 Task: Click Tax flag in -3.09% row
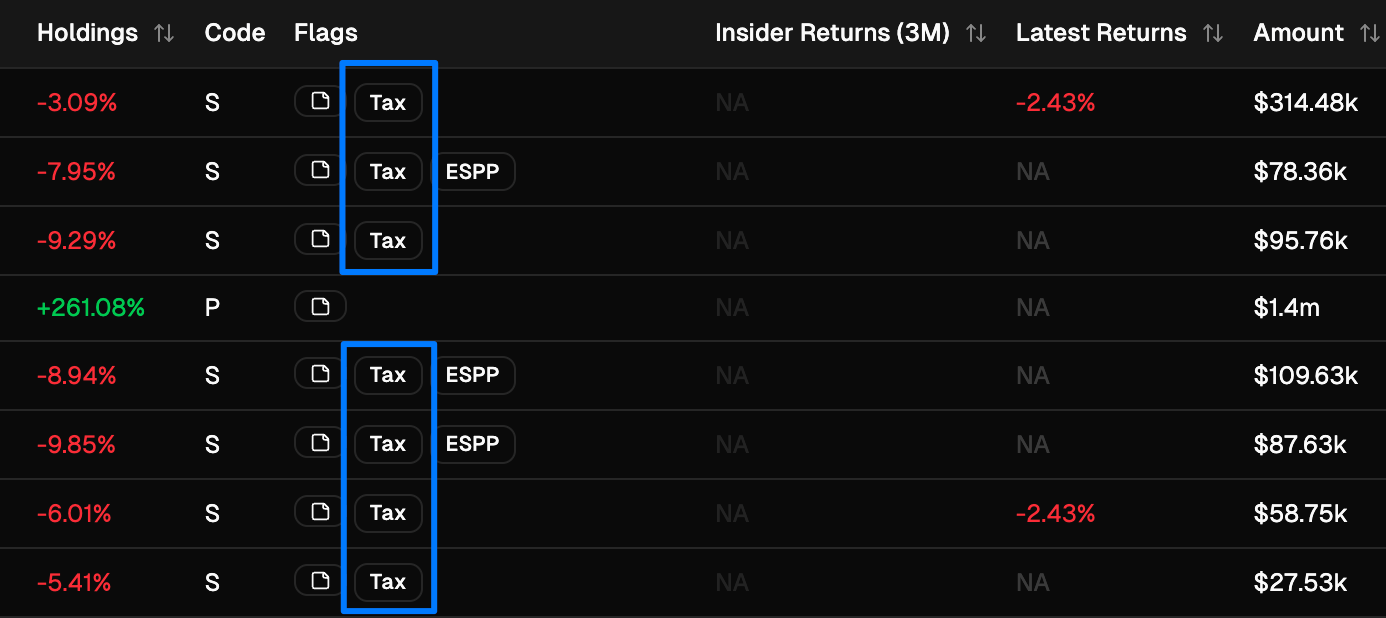pos(388,102)
